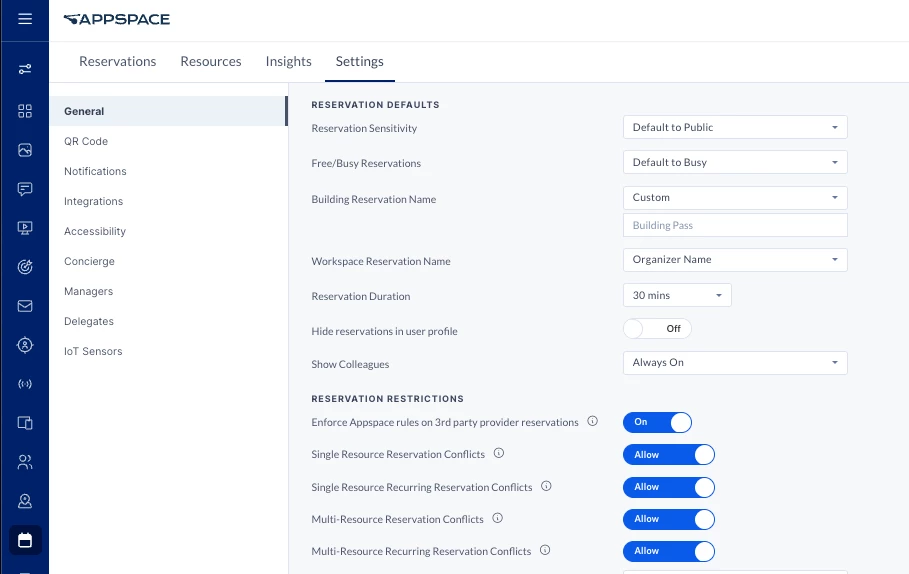Show info for Enforce Appspace rules

click(592, 422)
